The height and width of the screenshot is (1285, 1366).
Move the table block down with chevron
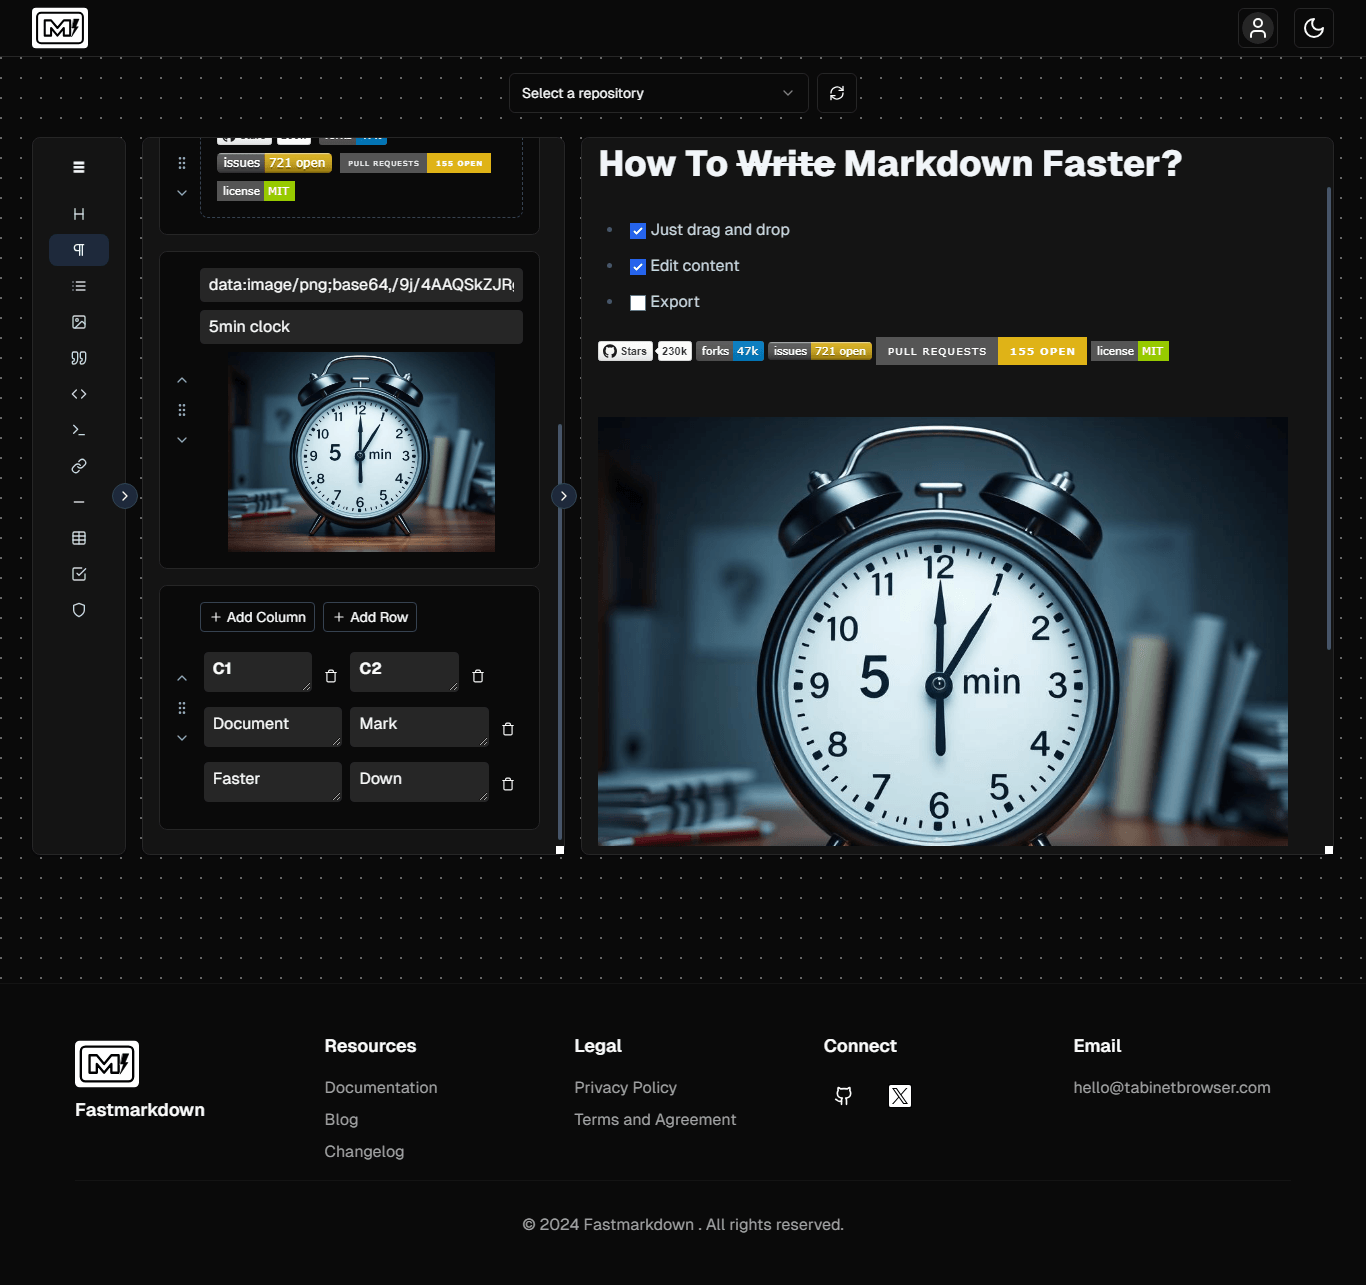(182, 738)
